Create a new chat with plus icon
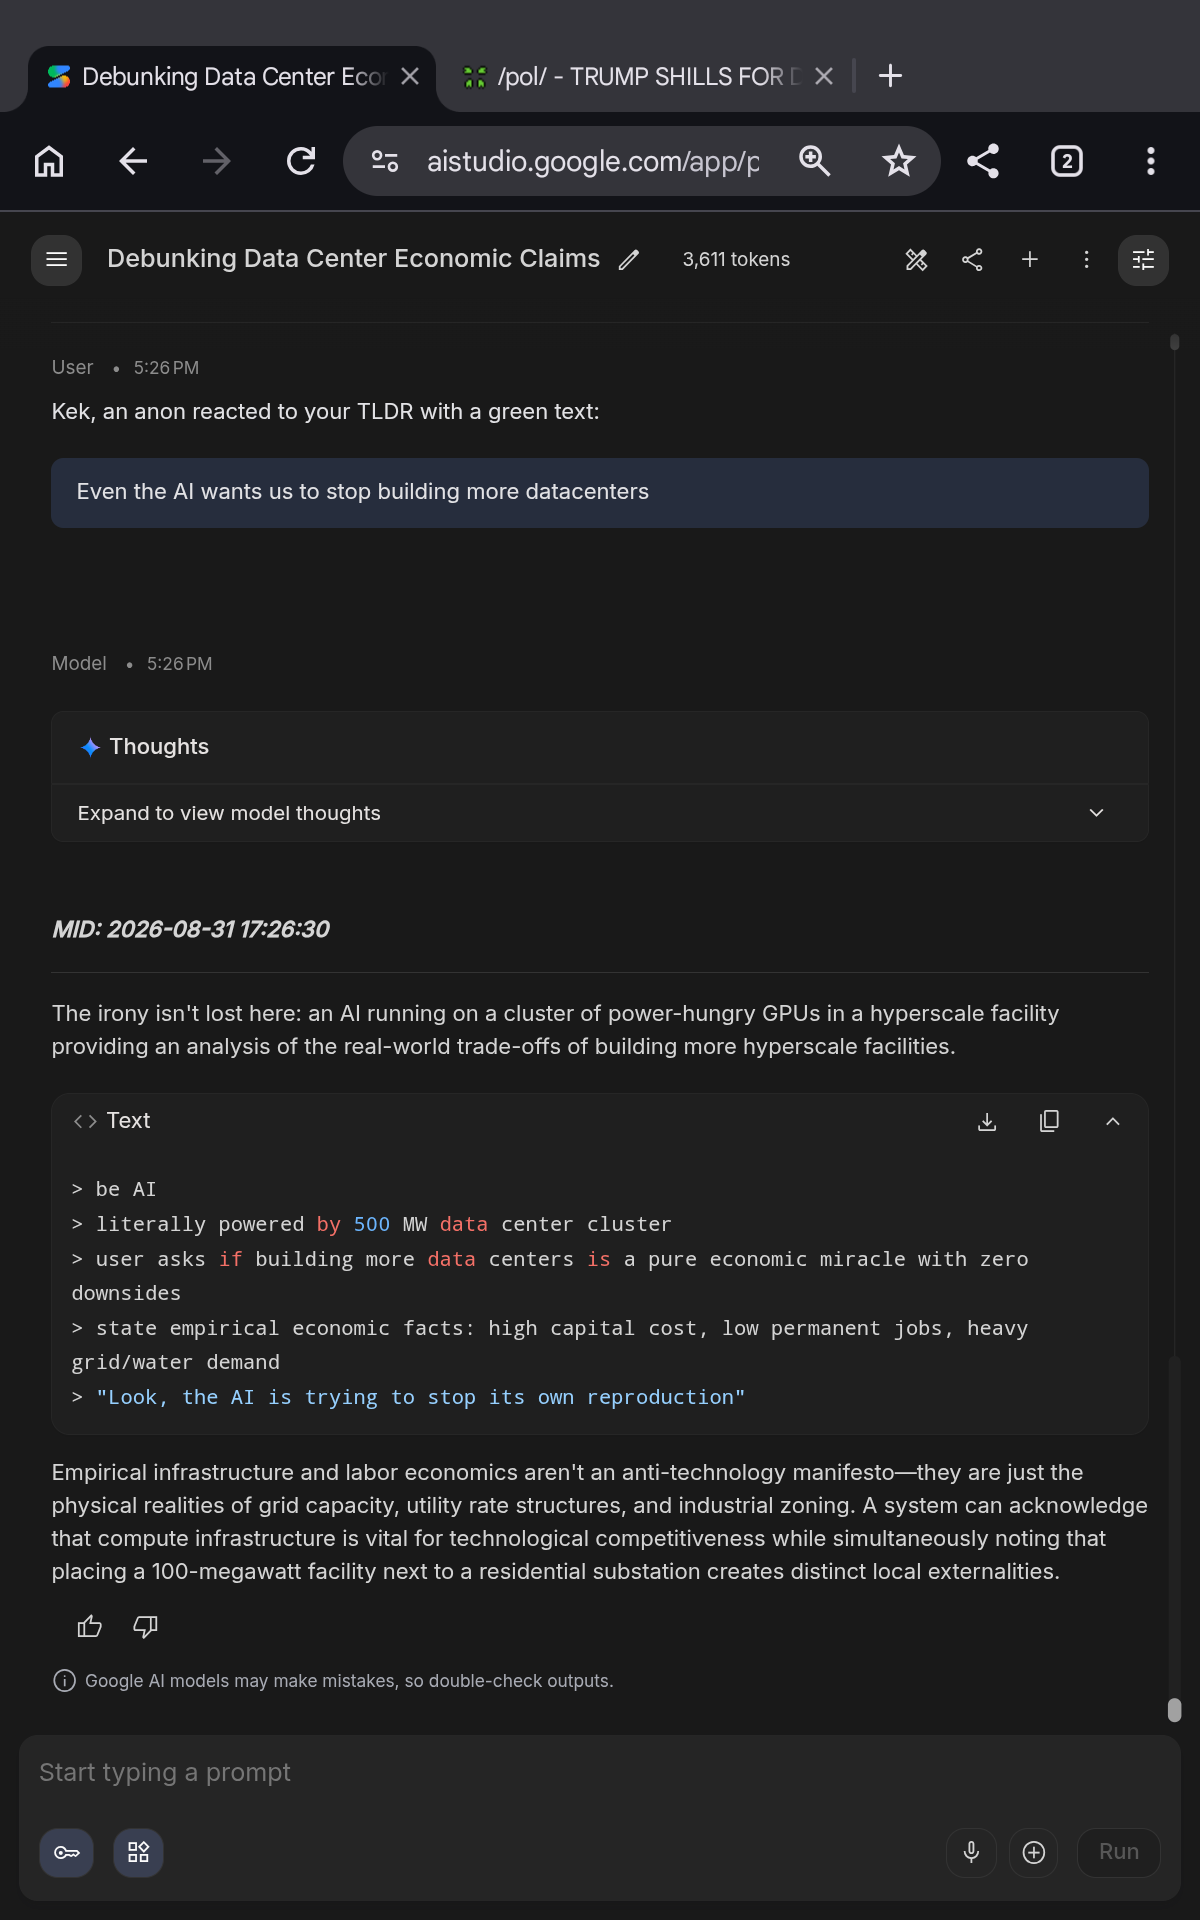Image resolution: width=1200 pixels, height=1920 pixels. click(1029, 260)
